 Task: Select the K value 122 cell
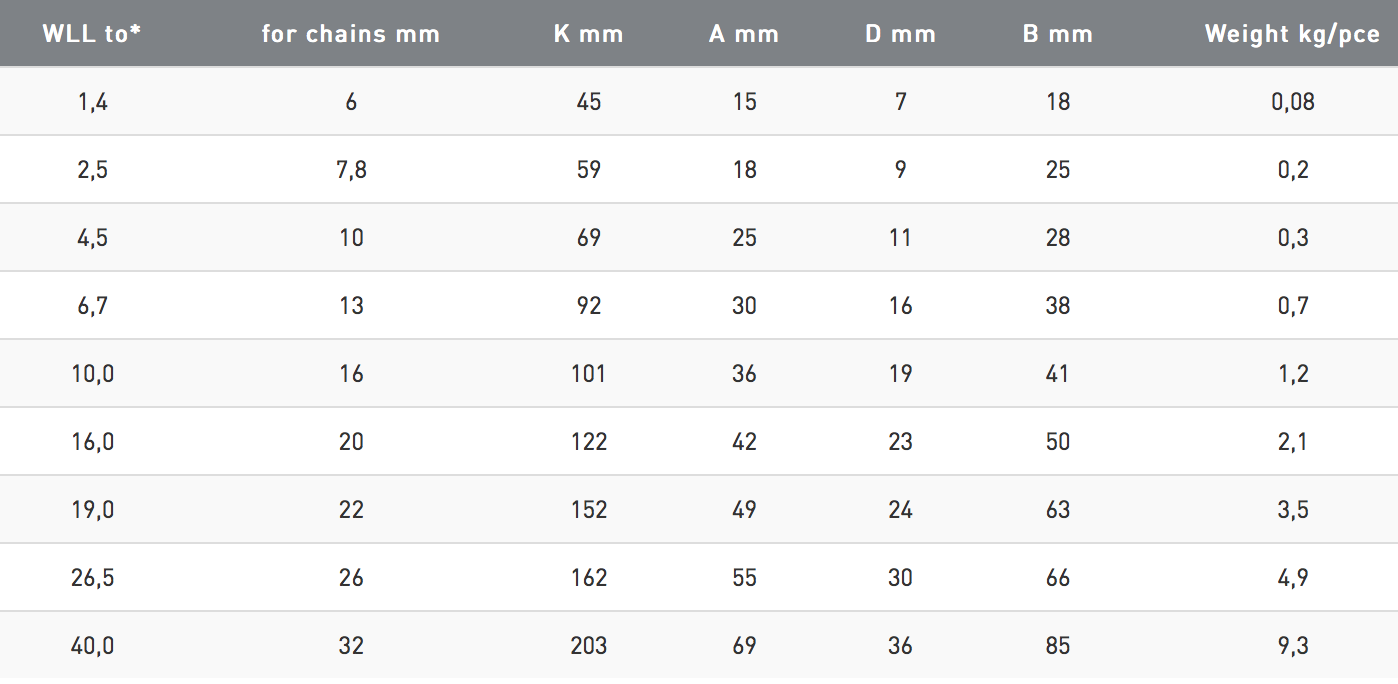click(x=589, y=442)
